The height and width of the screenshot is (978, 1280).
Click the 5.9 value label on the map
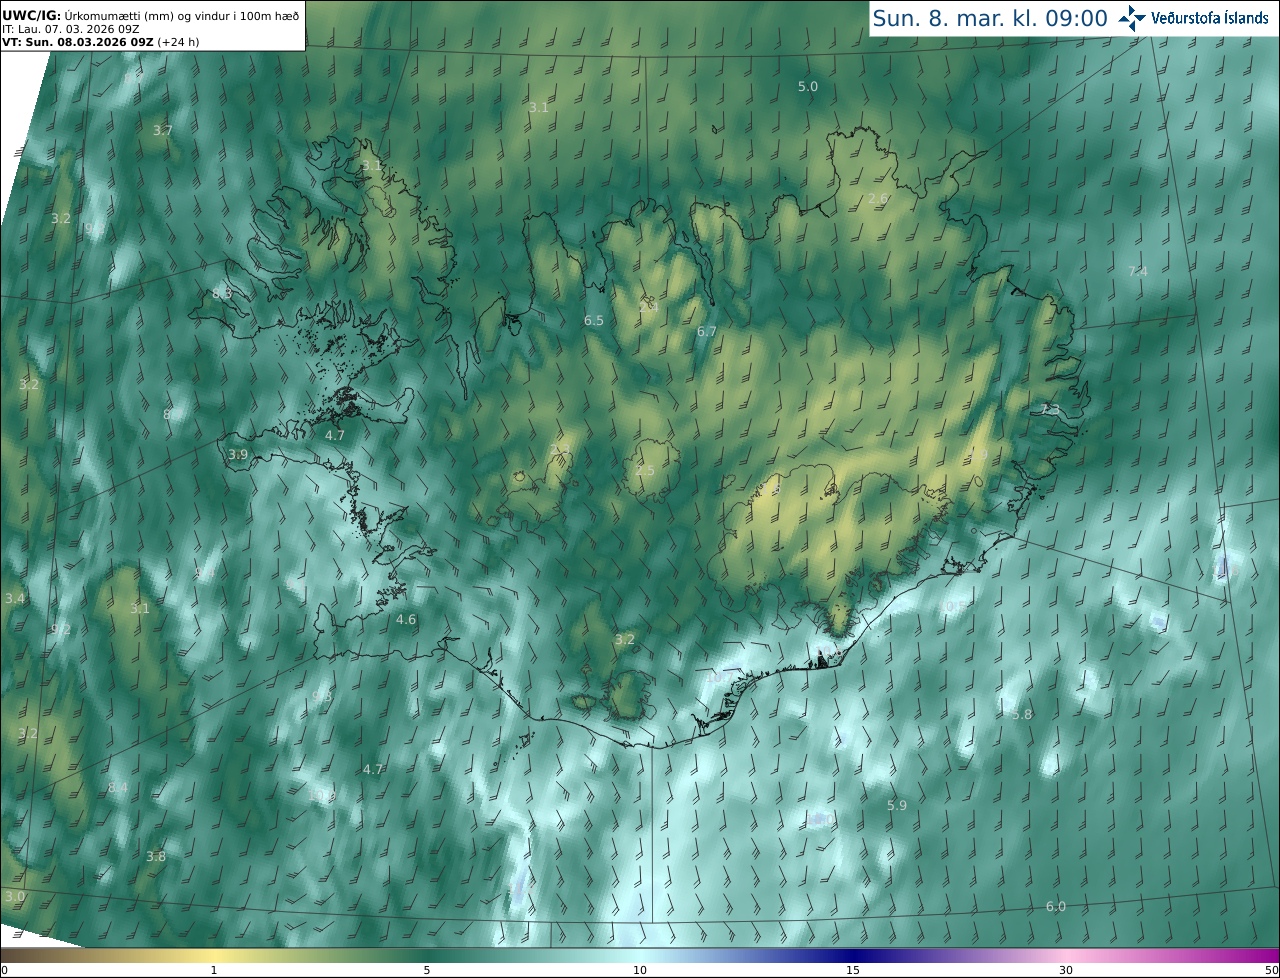pyautogui.click(x=897, y=806)
